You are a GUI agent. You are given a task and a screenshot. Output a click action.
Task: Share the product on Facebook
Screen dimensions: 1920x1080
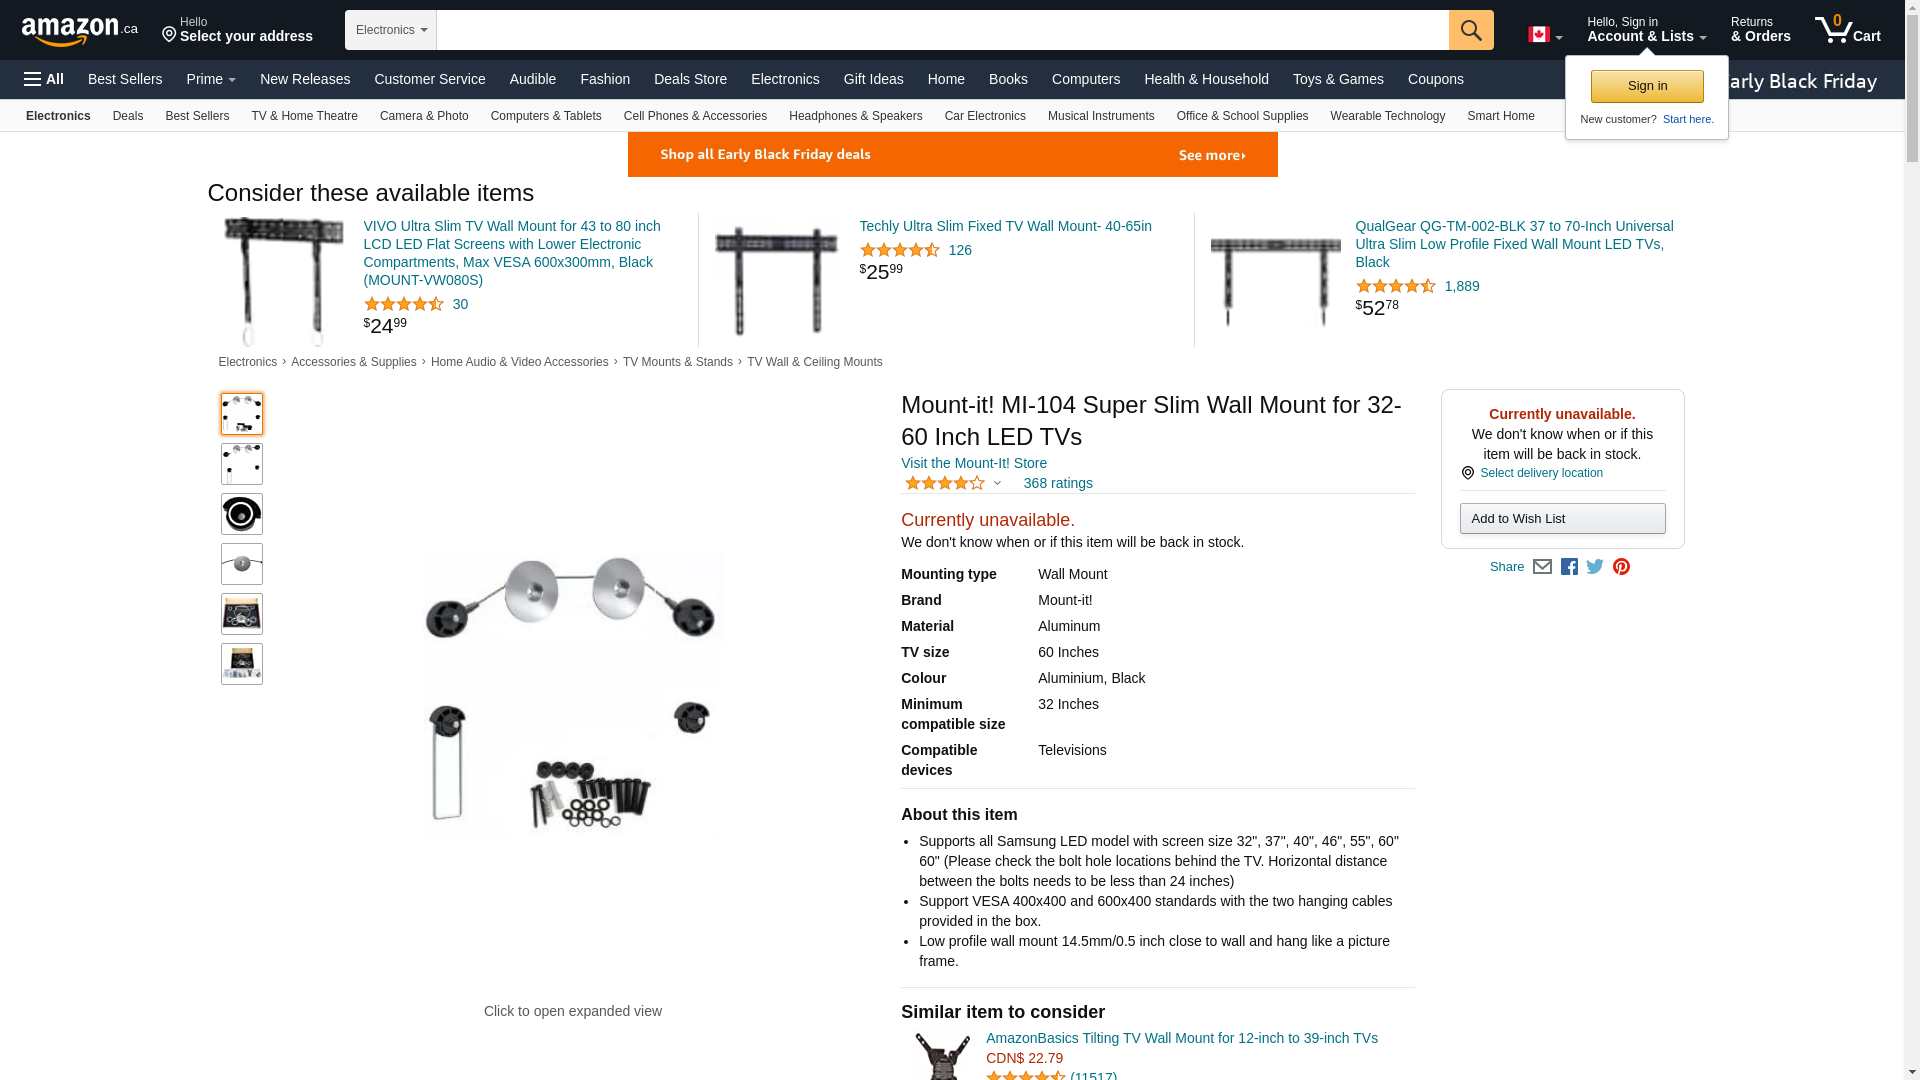pyautogui.click(x=1569, y=567)
